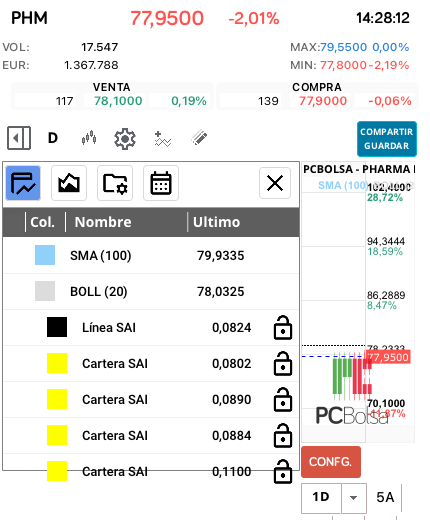430x520 pixels.
Task: Select the D daily period button
Action: tap(53, 138)
